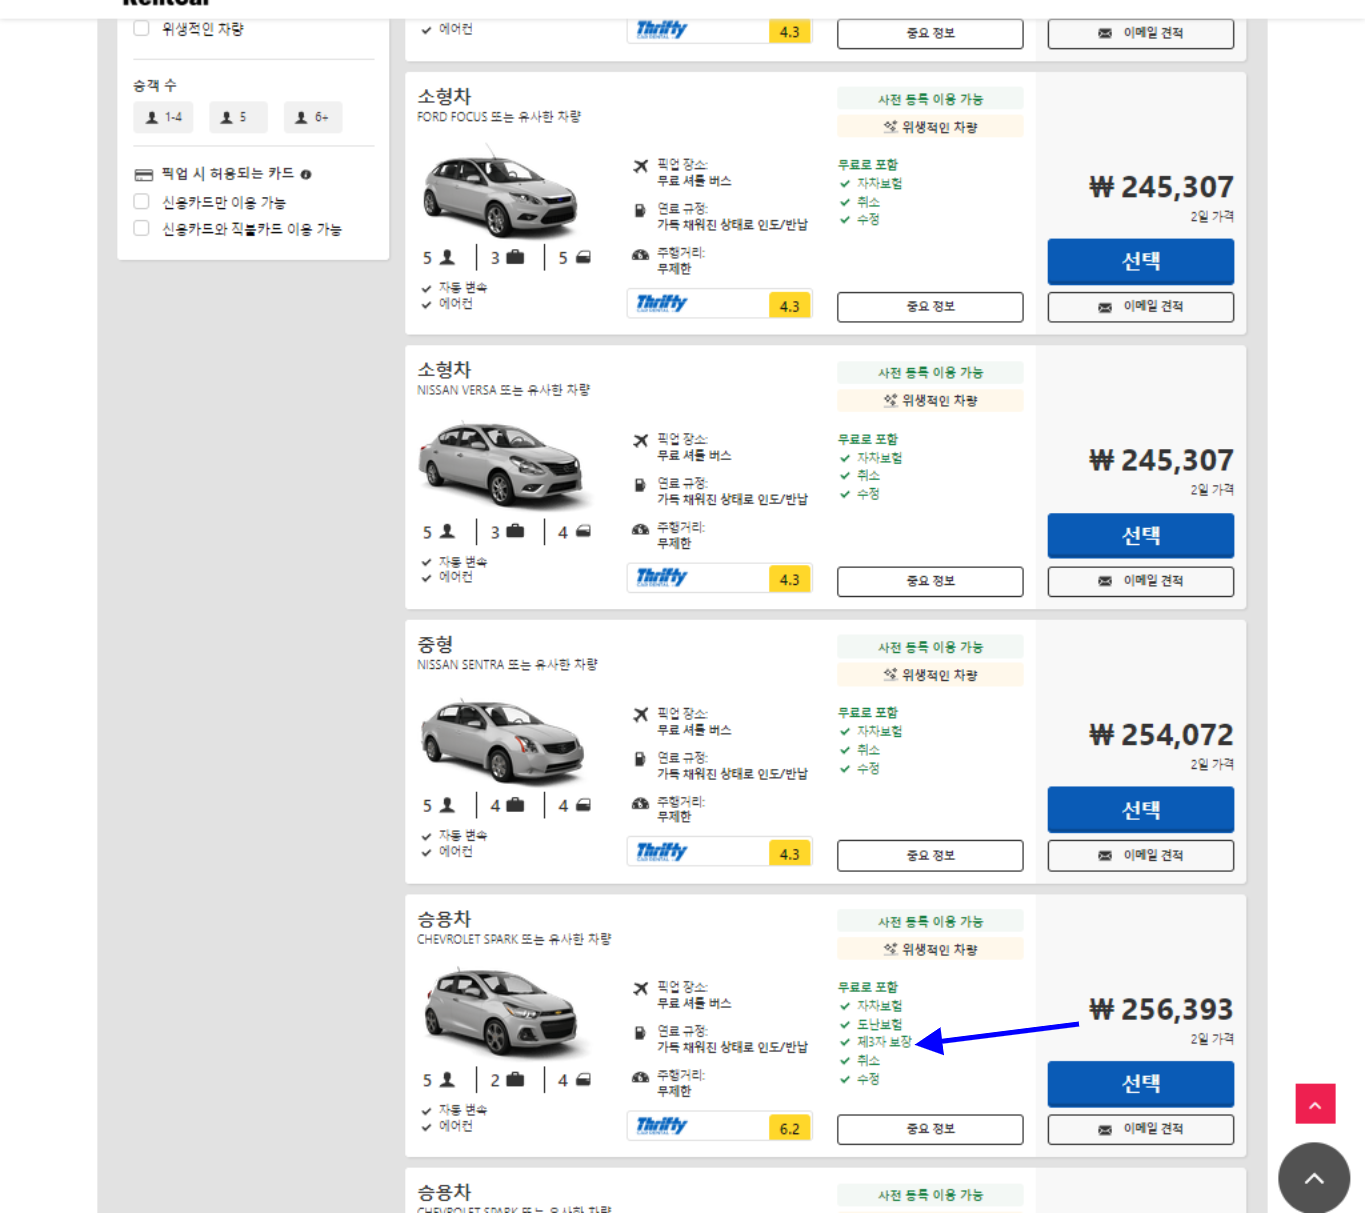Click 이메일 견적 button at top card
Viewport: 1365px width, 1213px height.
click(1140, 33)
